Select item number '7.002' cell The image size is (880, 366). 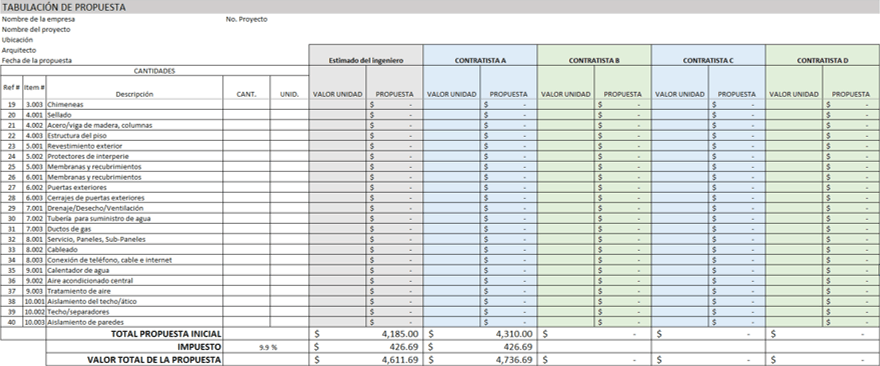pos(34,218)
